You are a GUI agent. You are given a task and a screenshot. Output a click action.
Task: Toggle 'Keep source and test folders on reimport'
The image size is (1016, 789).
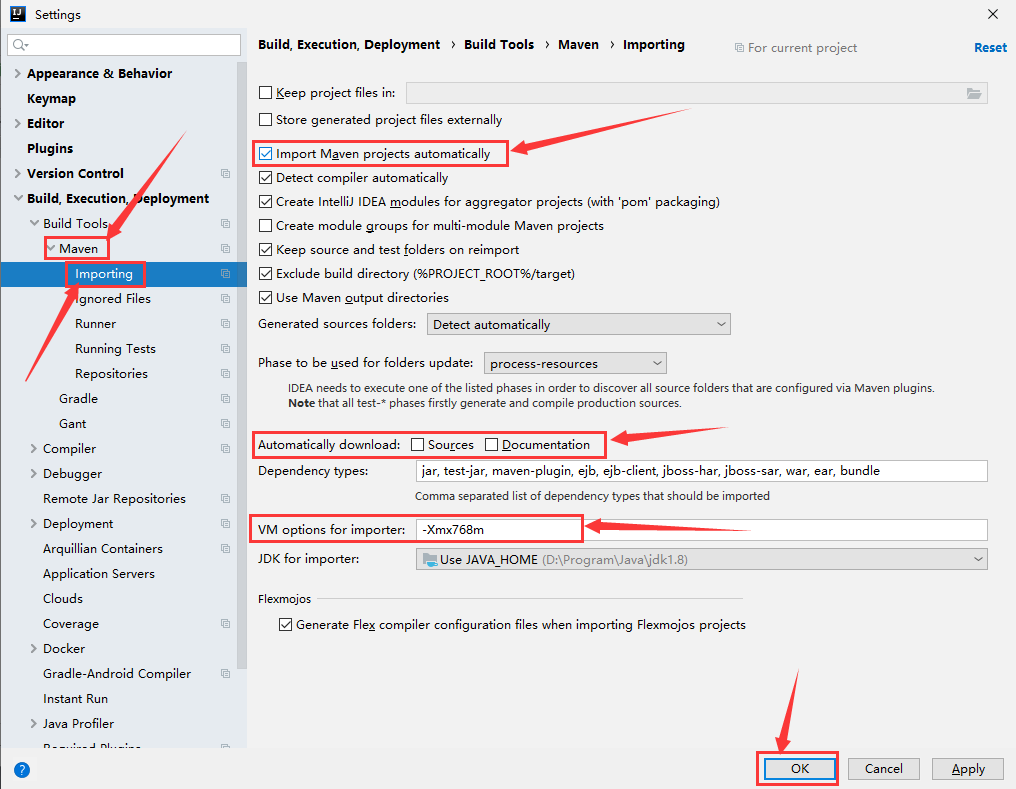pos(265,249)
